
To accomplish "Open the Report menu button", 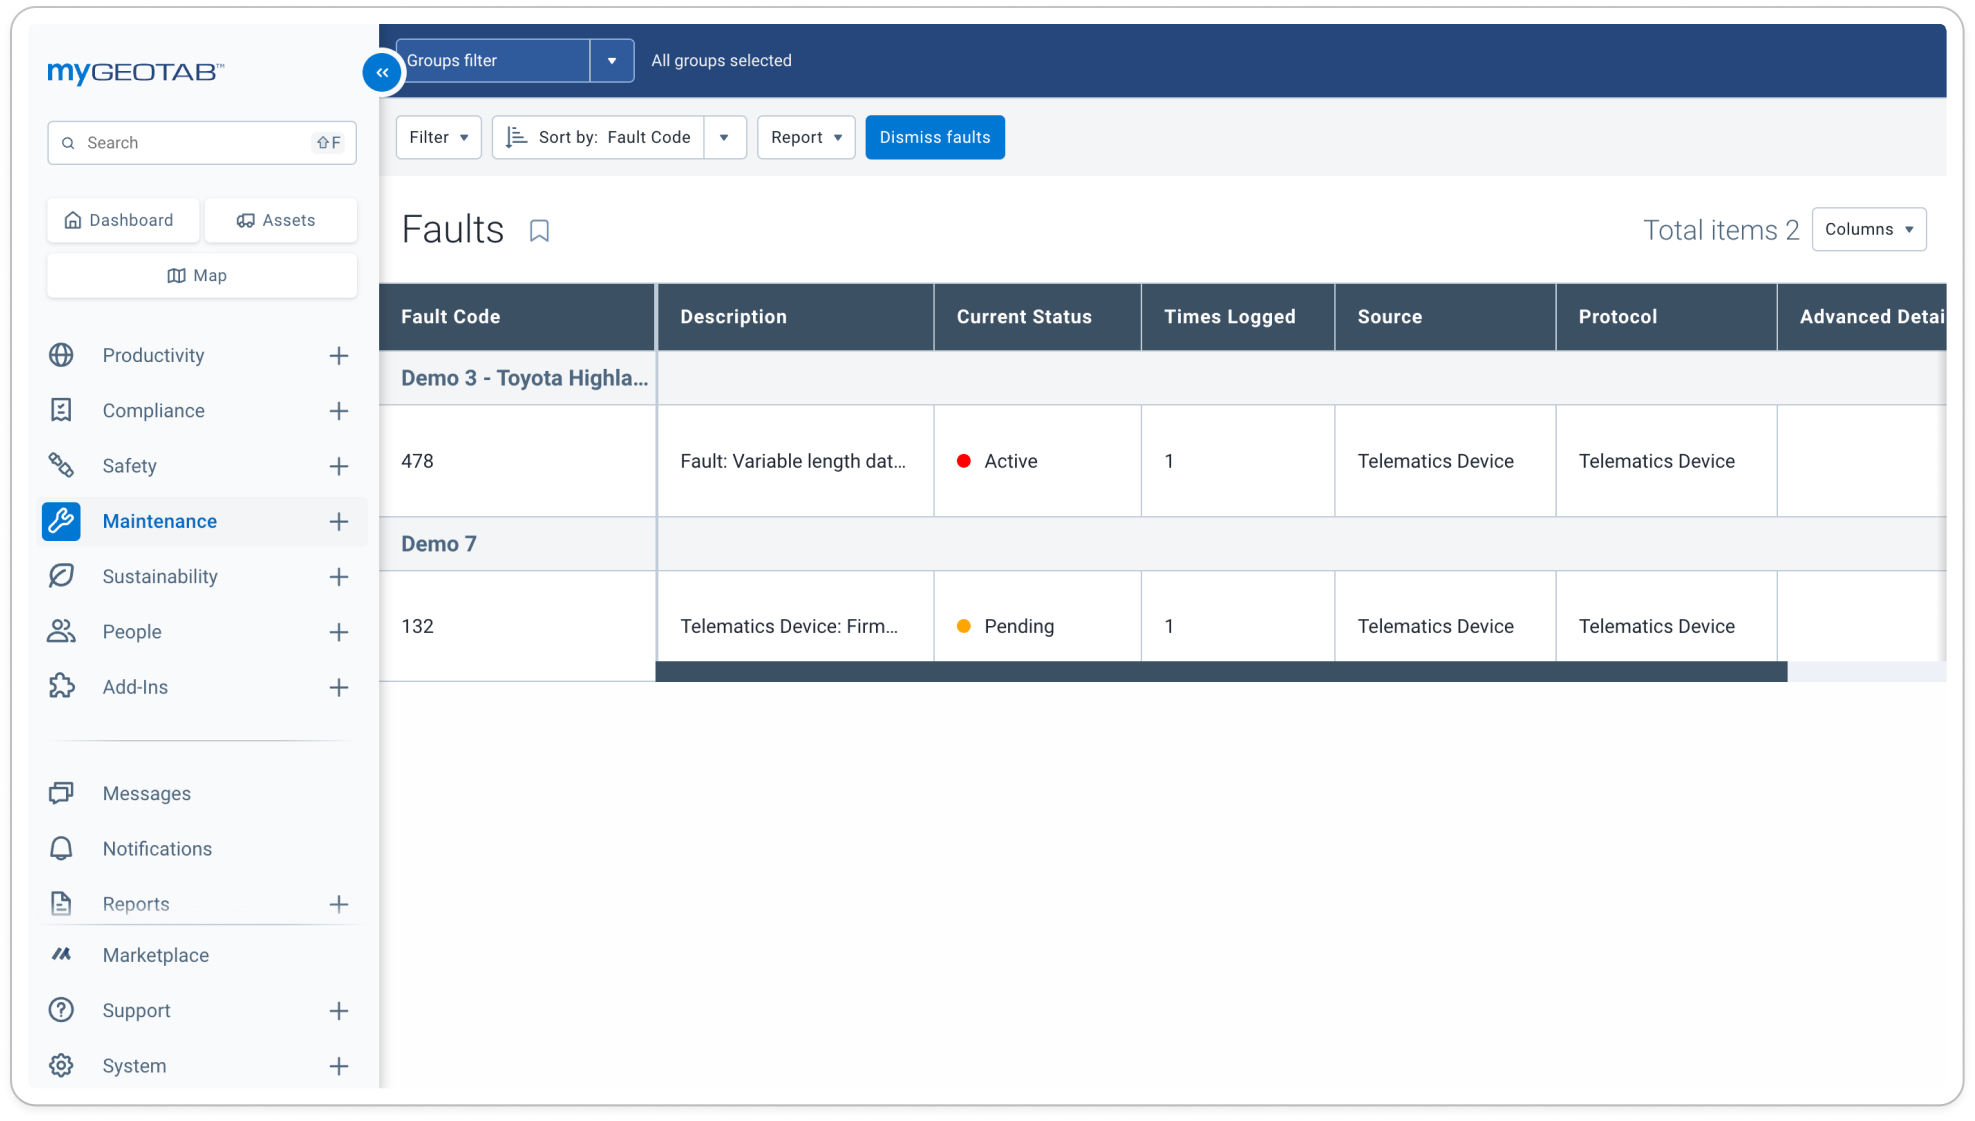I will tap(805, 137).
